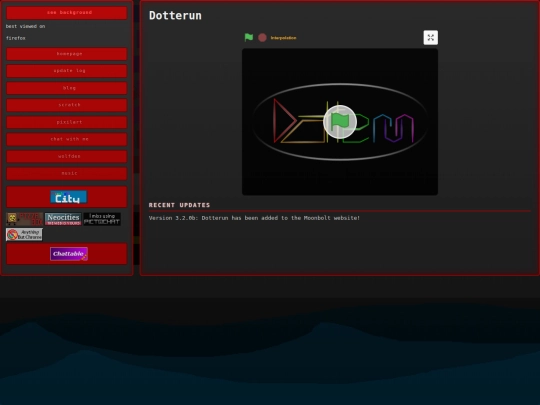Click the red stop button above the player
Image resolution: width=540 pixels, height=405 pixels.
point(262,38)
